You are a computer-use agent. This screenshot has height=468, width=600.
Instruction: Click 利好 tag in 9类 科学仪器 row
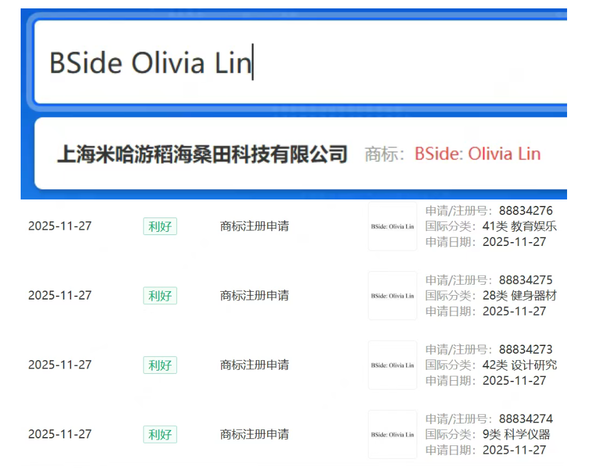point(160,434)
